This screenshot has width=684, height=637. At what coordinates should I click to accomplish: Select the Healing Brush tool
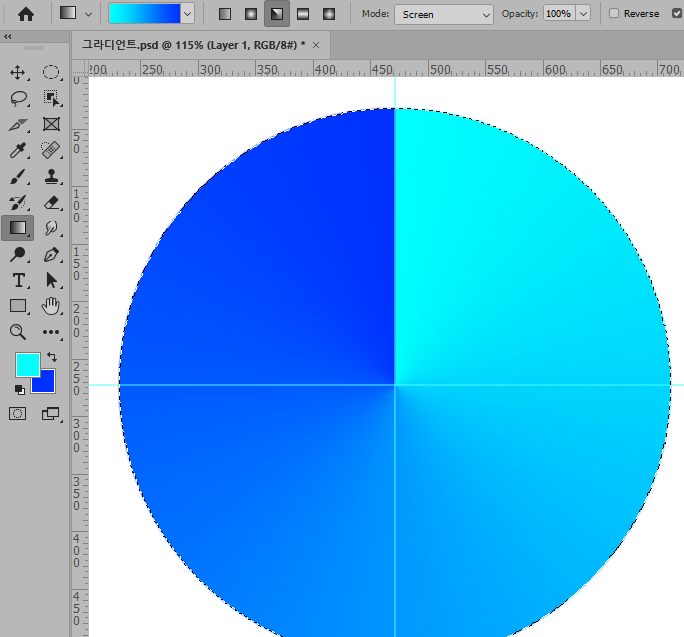[x=51, y=150]
